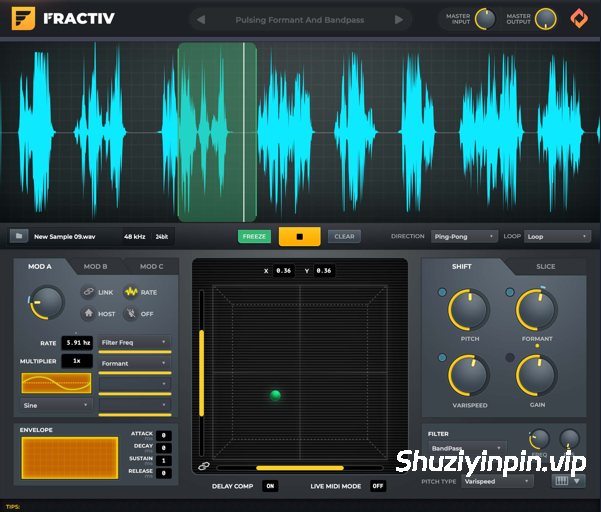Click the Rate 5.91 hz field
601x512 pixels.
click(x=78, y=342)
